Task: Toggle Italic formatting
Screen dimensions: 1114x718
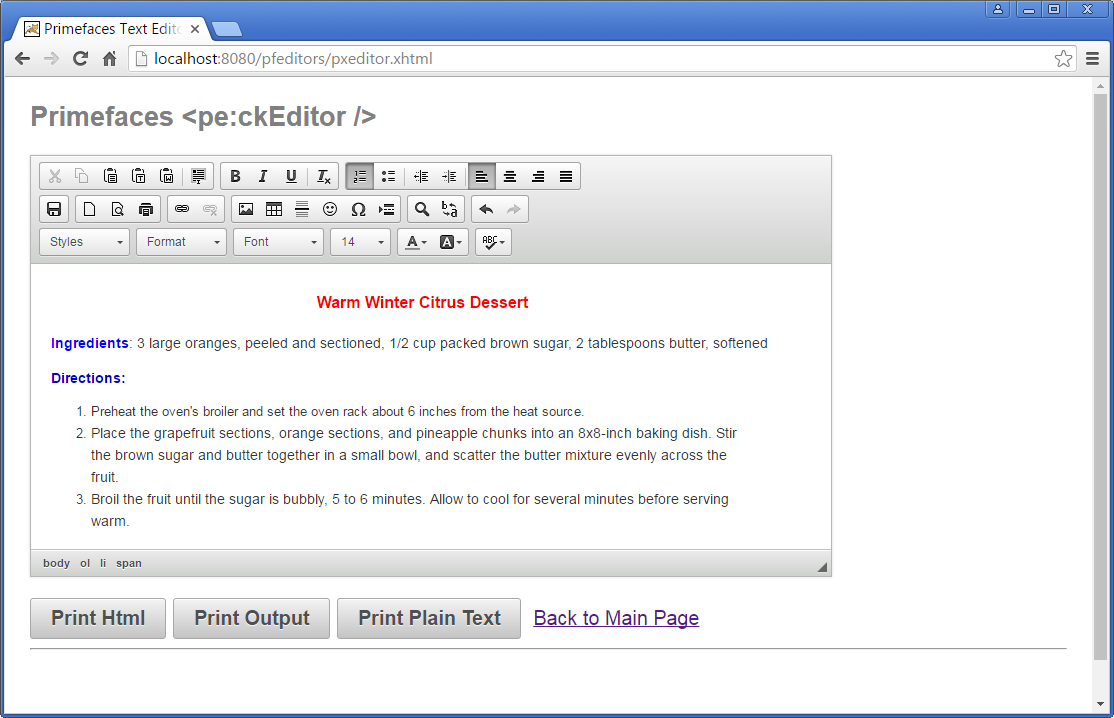Action: [263, 176]
